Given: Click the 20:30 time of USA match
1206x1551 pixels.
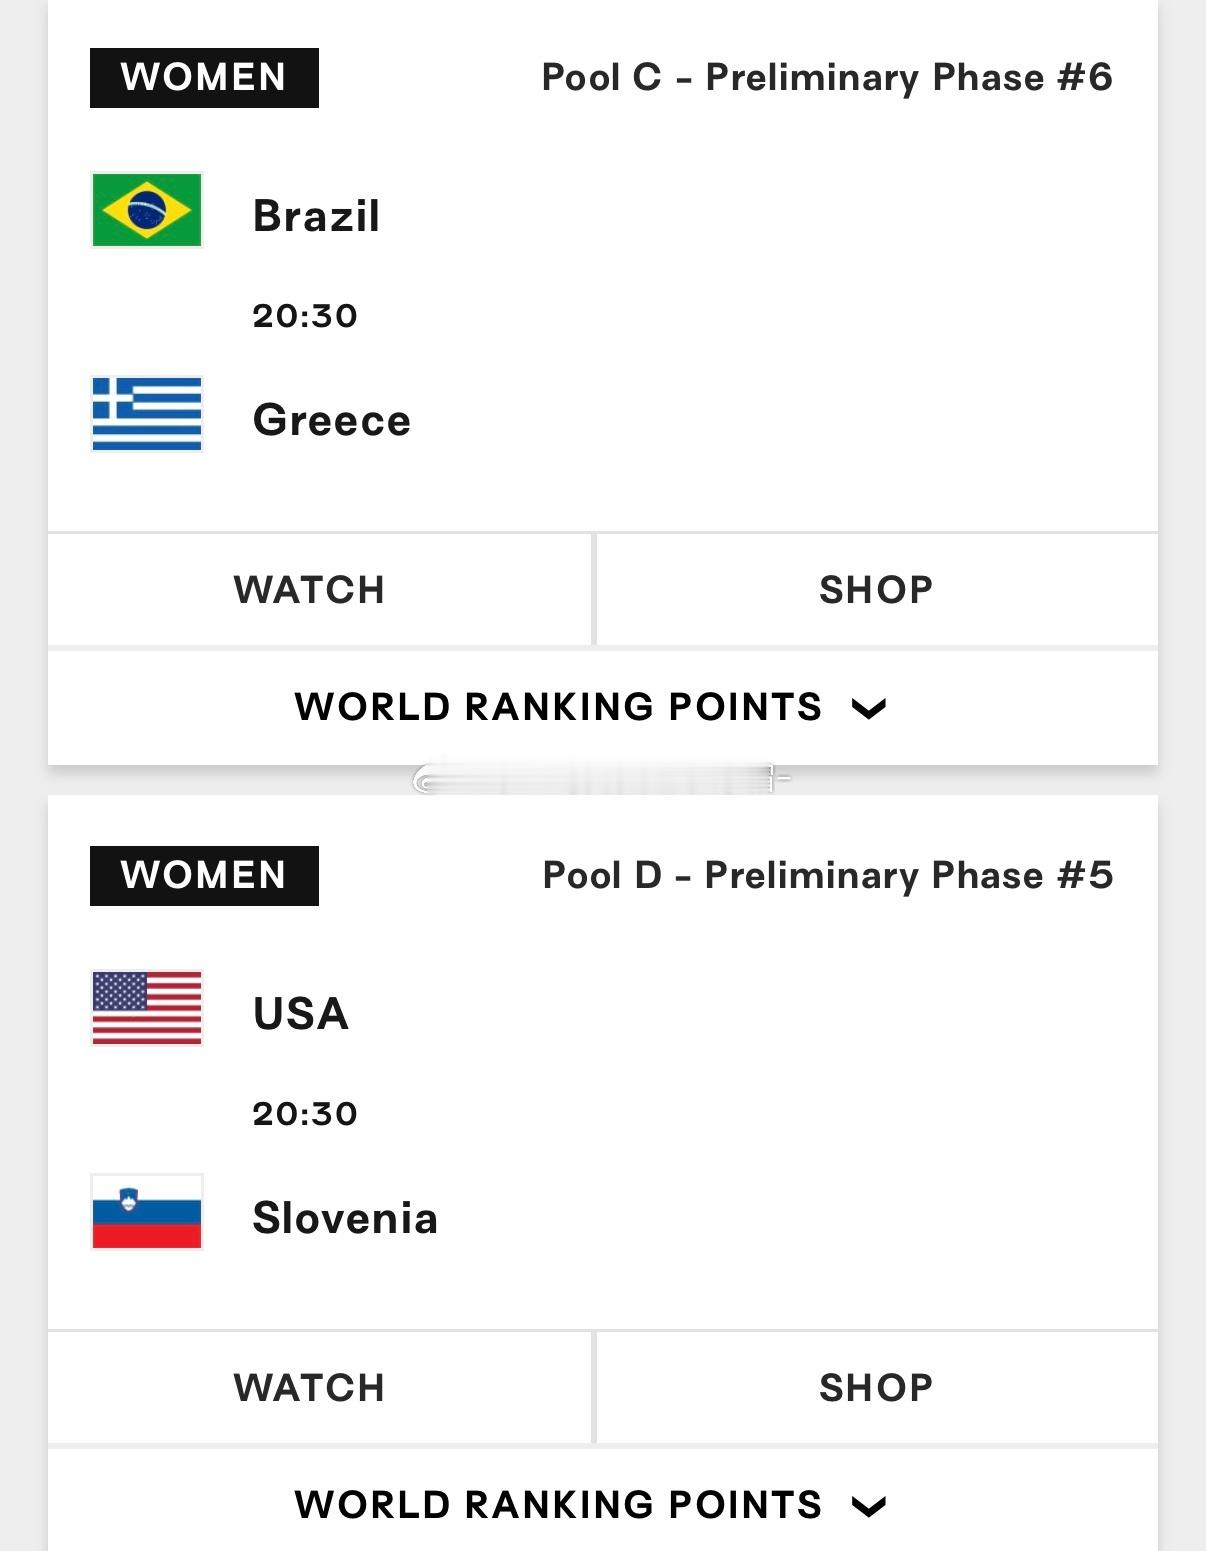Looking at the screenshot, I should [305, 1114].
